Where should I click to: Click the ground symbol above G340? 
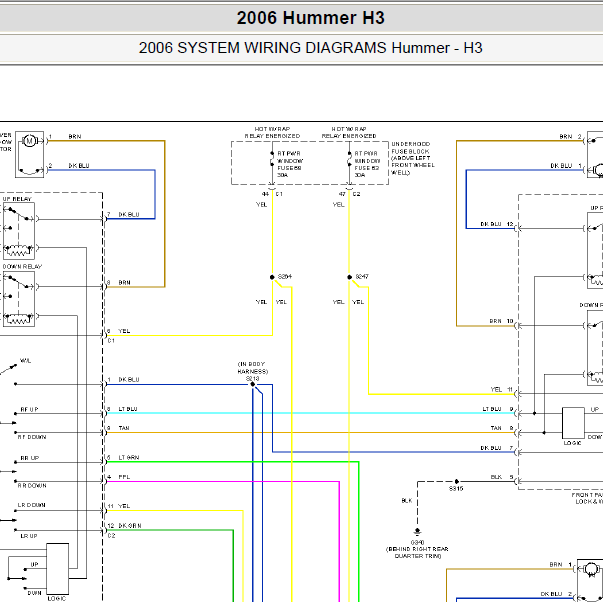click(x=417, y=532)
